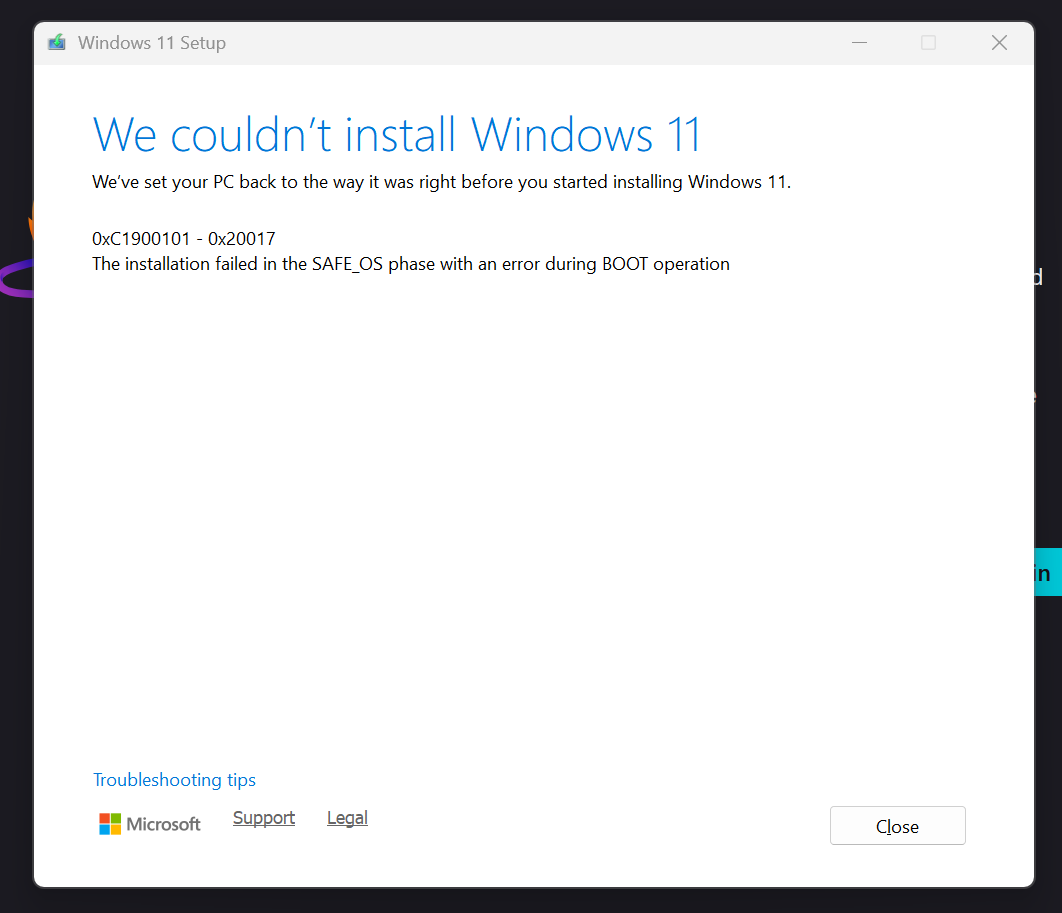The height and width of the screenshot is (913, 1062).
Task: Open the Troubleshooting tips link
Action: point(174,780)
